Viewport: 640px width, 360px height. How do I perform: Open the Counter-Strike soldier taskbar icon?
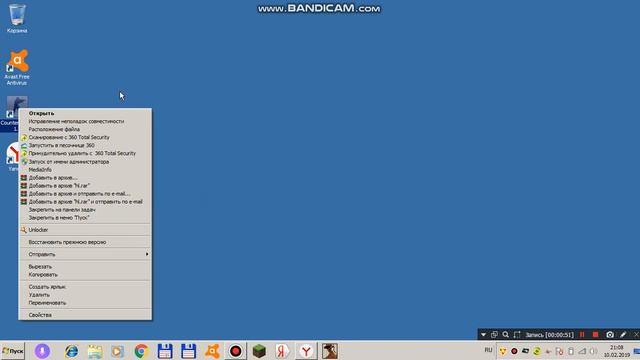click(330, 351)
